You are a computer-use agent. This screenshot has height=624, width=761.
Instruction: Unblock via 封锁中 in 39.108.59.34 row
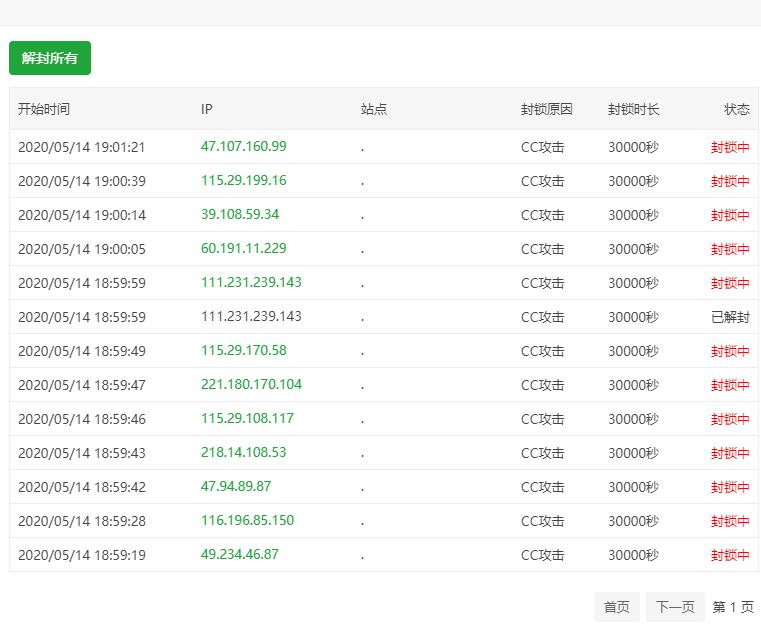[x=730, y=215]
